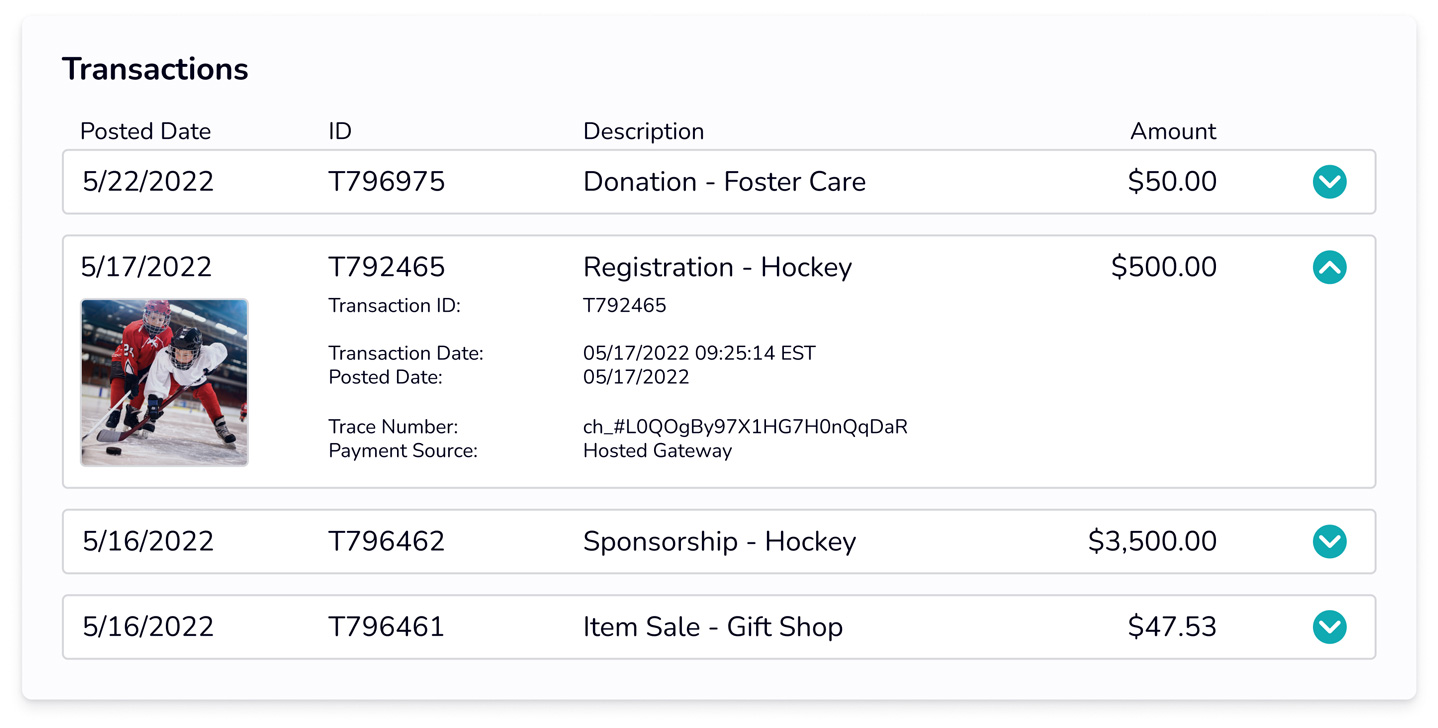This screenshot has height=728, width=1438.
Task: Click the Hosted Gateway payment source value
Action: [x=657, y=451]
